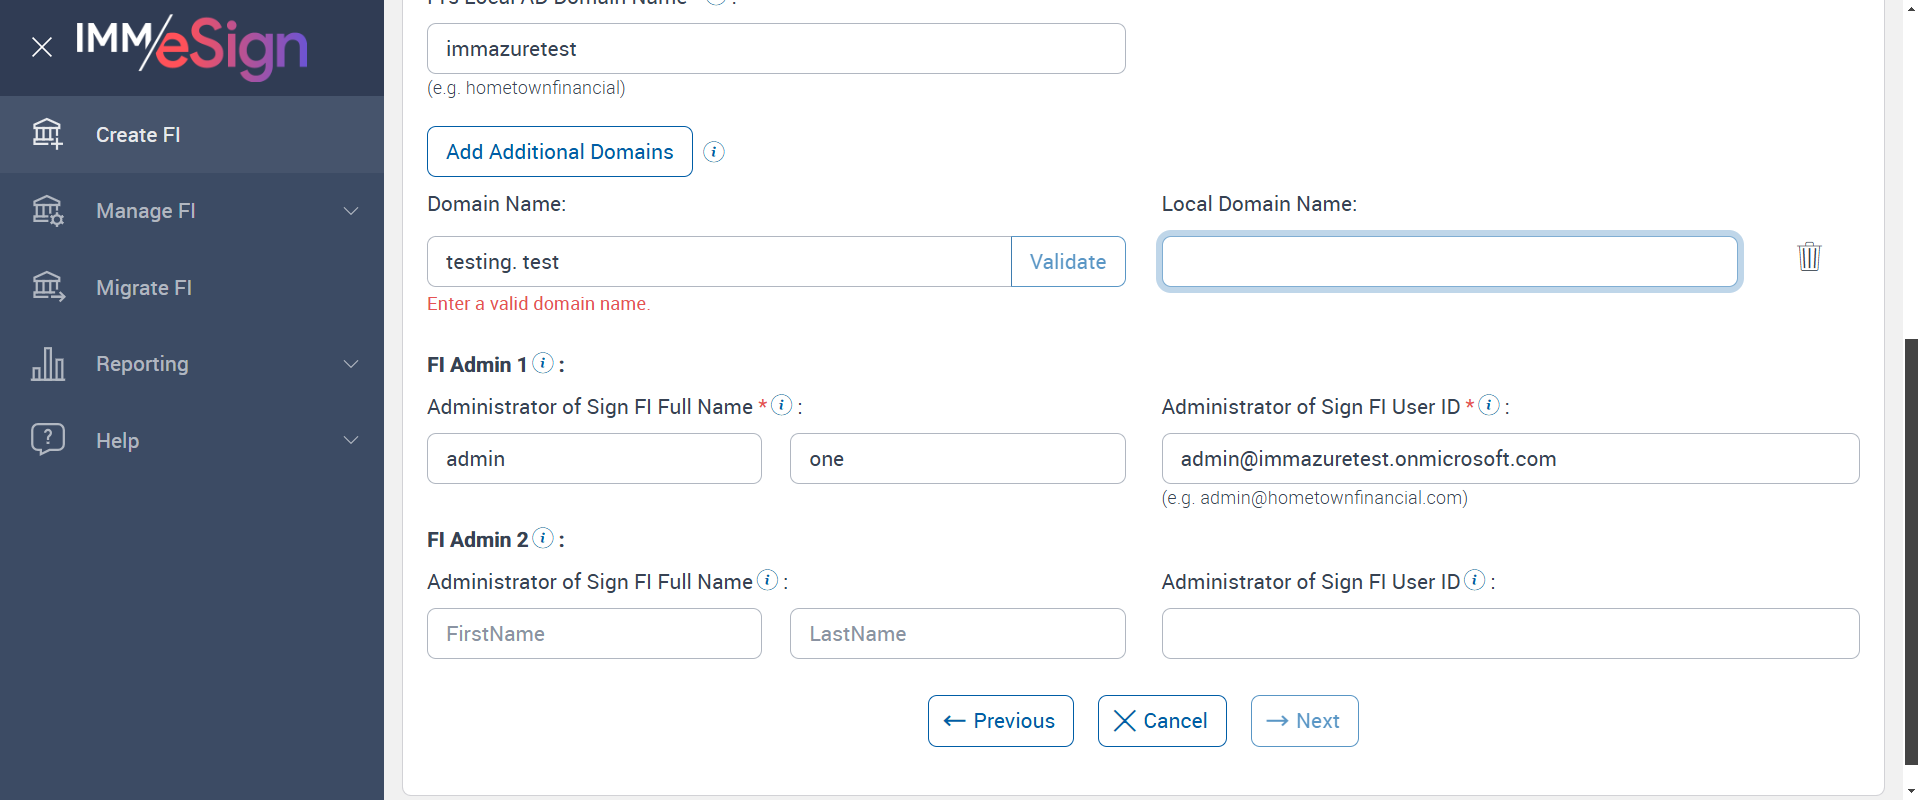Click the Add Additional Domains button
Image resolution: width=1920 pixels, height=800 pixels.
(560, 152)
